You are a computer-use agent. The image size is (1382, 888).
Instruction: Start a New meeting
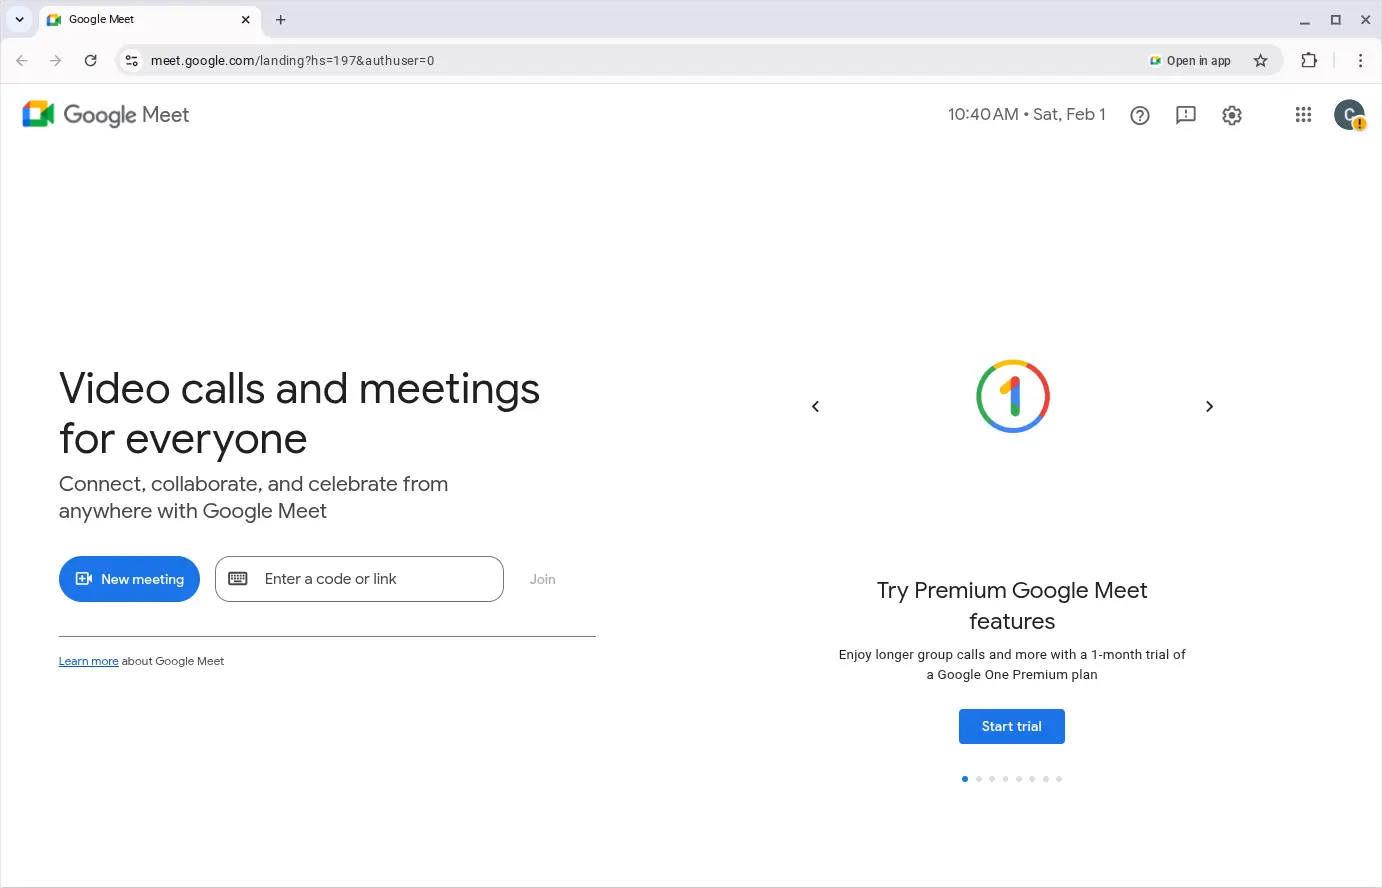click(x=129, y=579)
